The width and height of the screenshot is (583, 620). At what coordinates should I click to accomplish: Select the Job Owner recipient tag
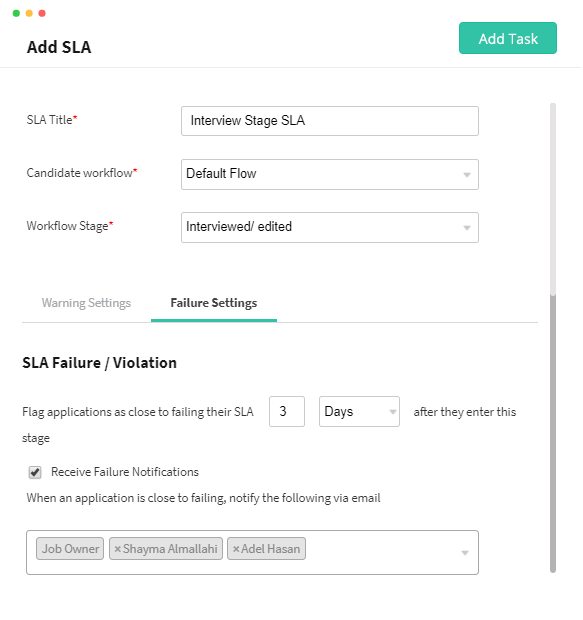click(70, 550)
